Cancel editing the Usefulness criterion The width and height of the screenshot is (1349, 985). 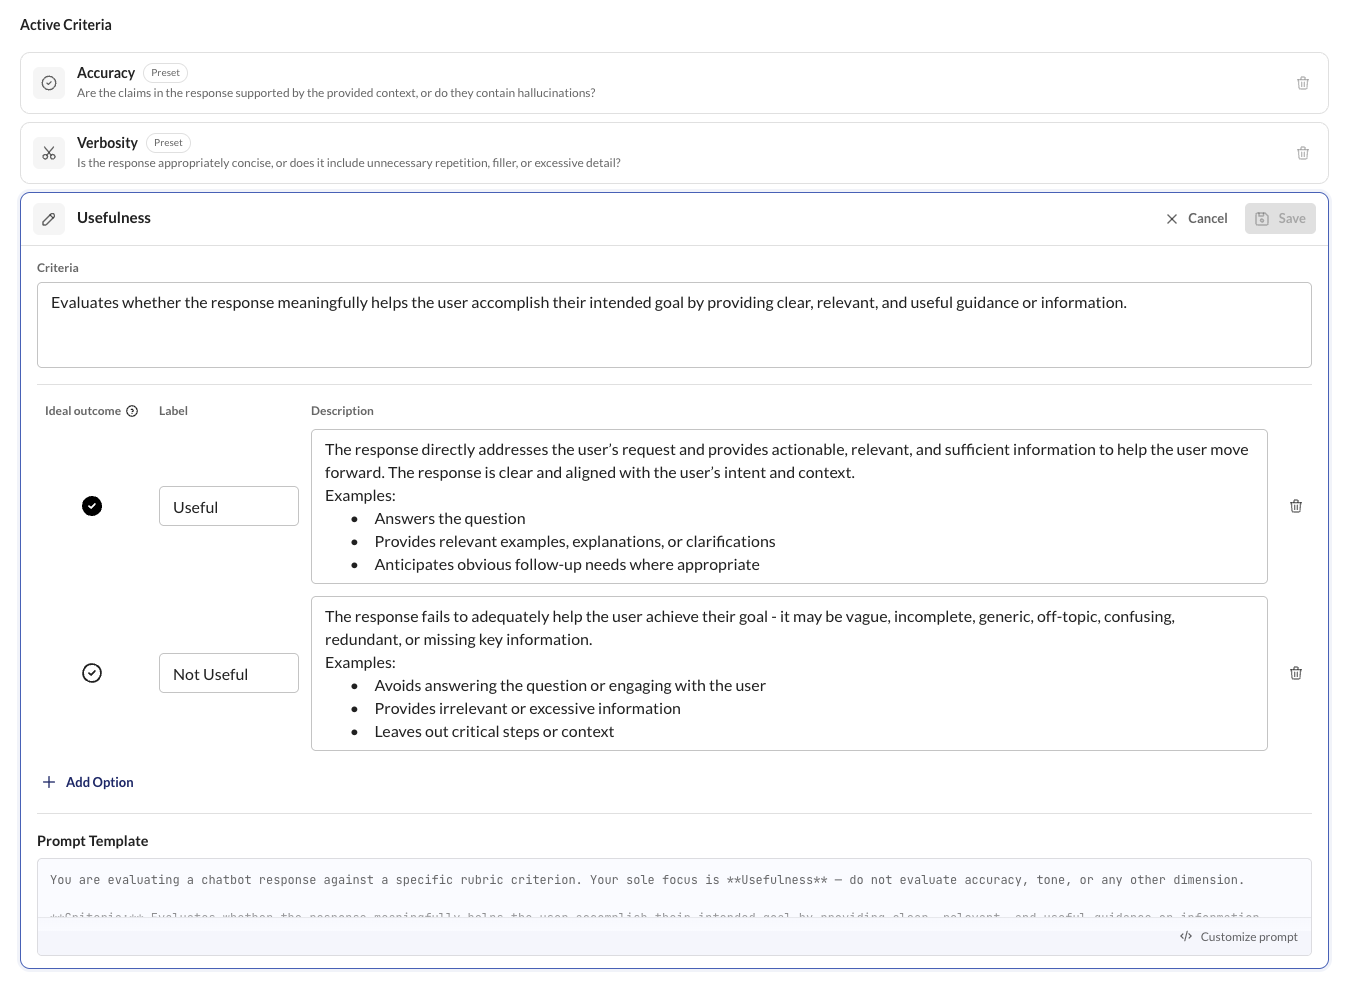1196,218
